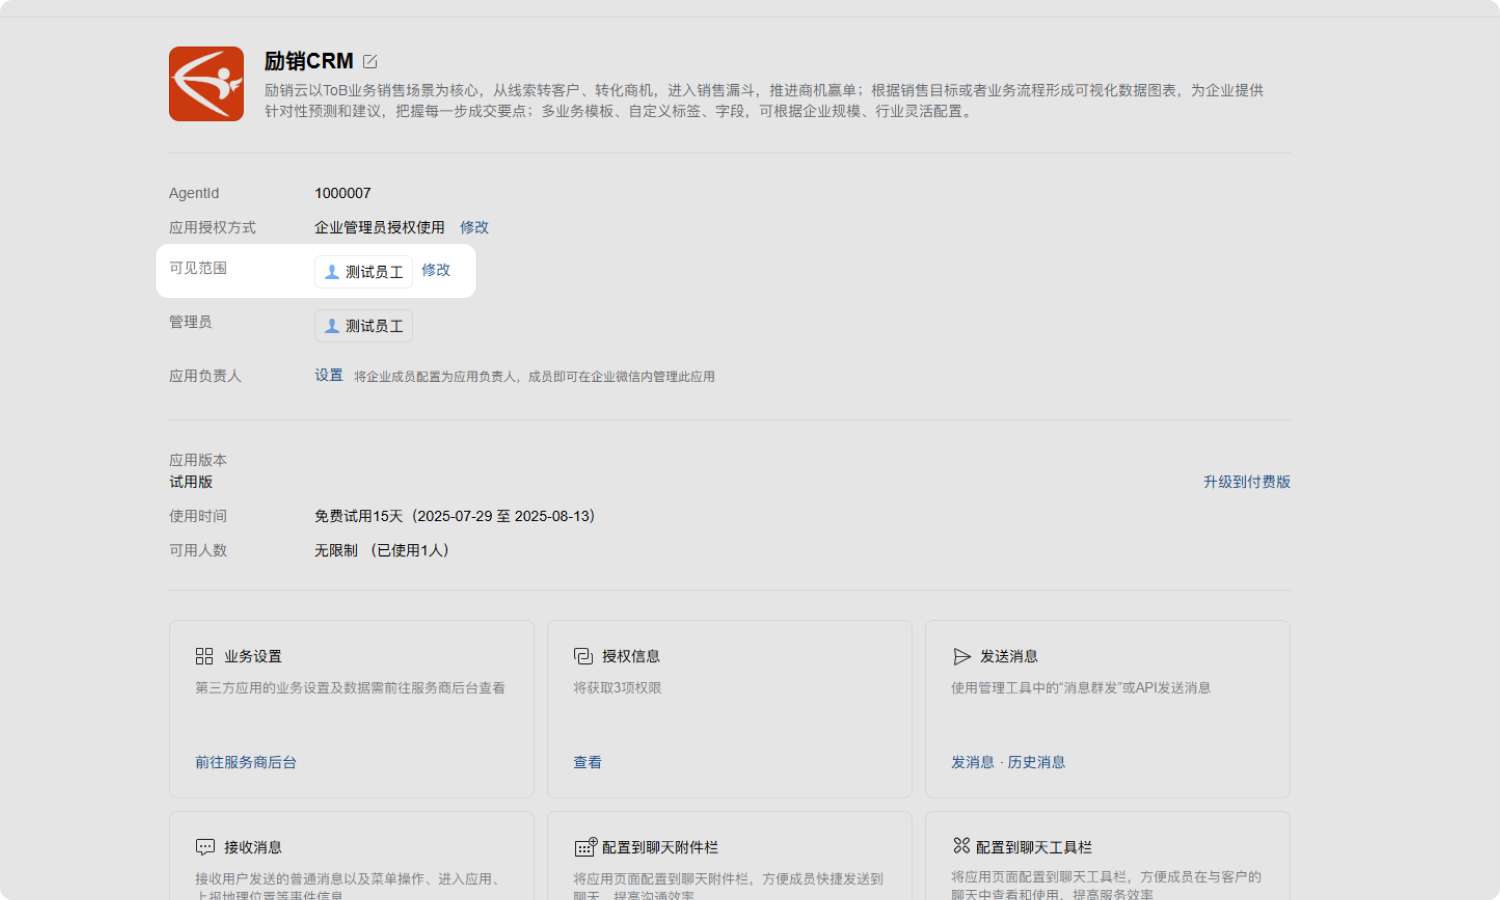Image resolution: width=1500 pixels, height=900 pixels.
Task: Click the edit pencil icon beside 励销CRM
Action: click(x=370, y=62)
